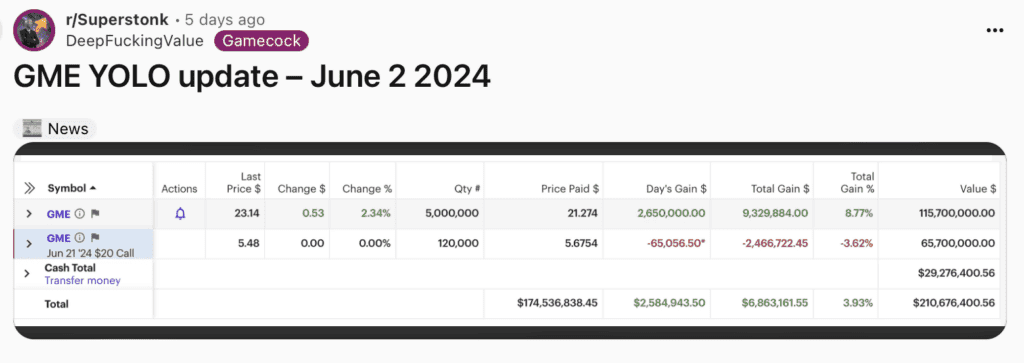
Task: Click the Total Gain $ column header
Action: (780, 188)
